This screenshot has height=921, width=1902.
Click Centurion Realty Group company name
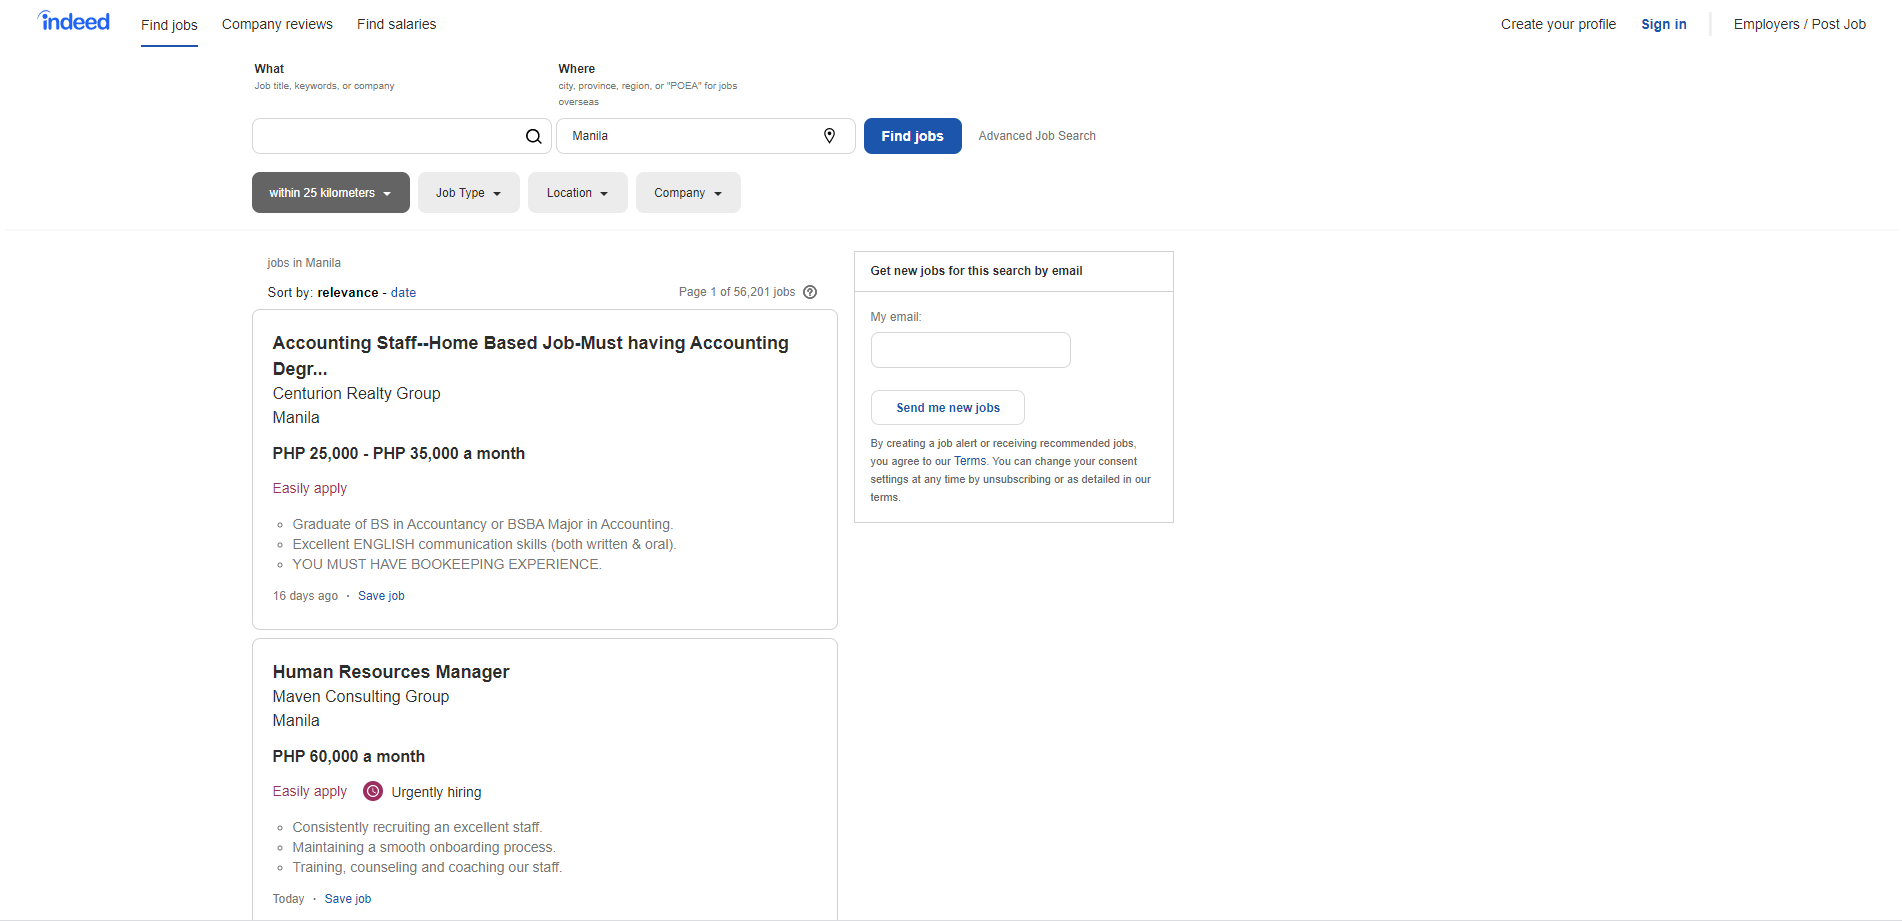(x=356, y=394)
